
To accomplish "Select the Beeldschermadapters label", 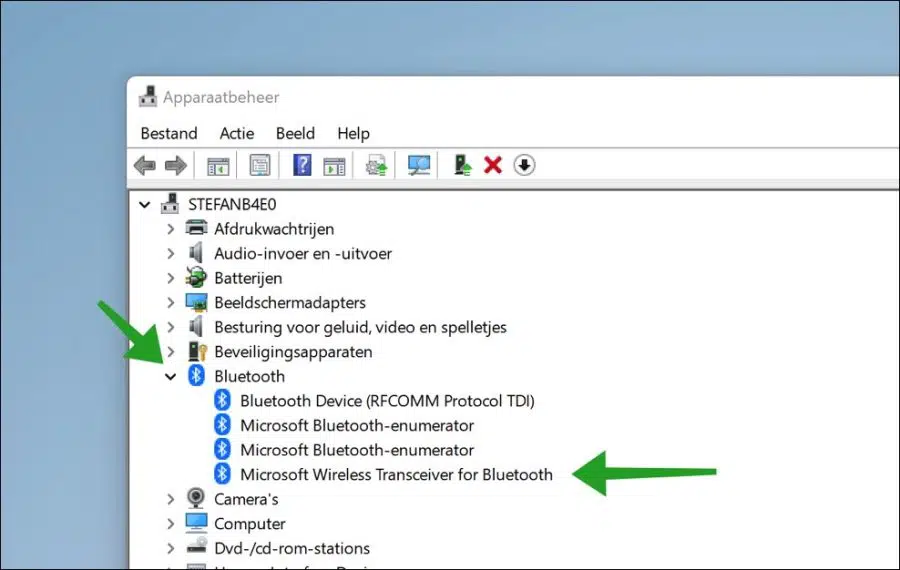I will (x=290, y=303).
